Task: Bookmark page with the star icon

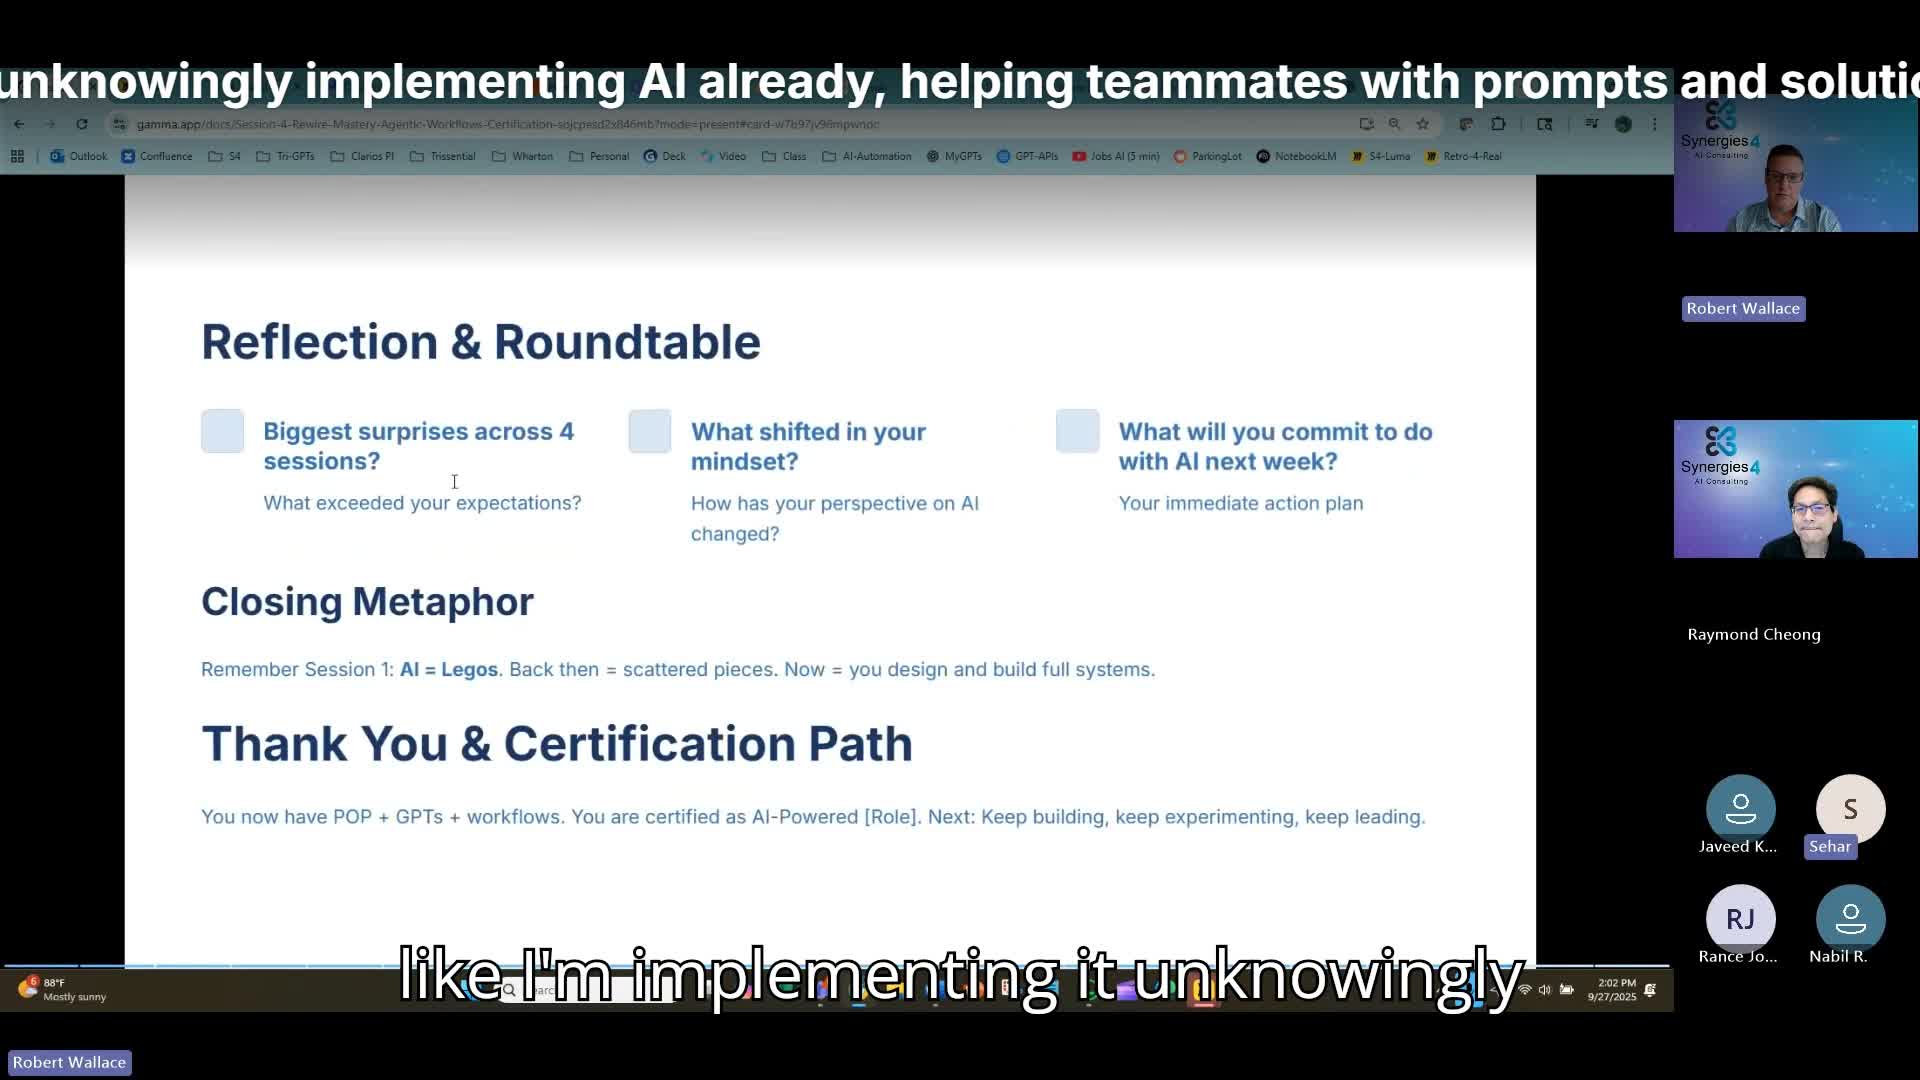Action: (x=1423, y=124)
